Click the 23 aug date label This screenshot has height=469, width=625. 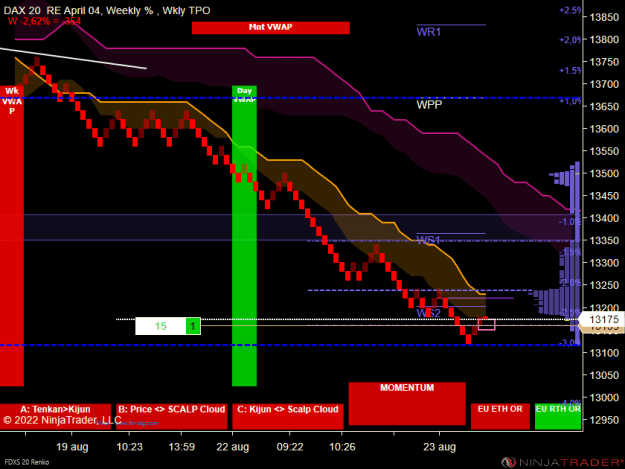pos(439,447)
